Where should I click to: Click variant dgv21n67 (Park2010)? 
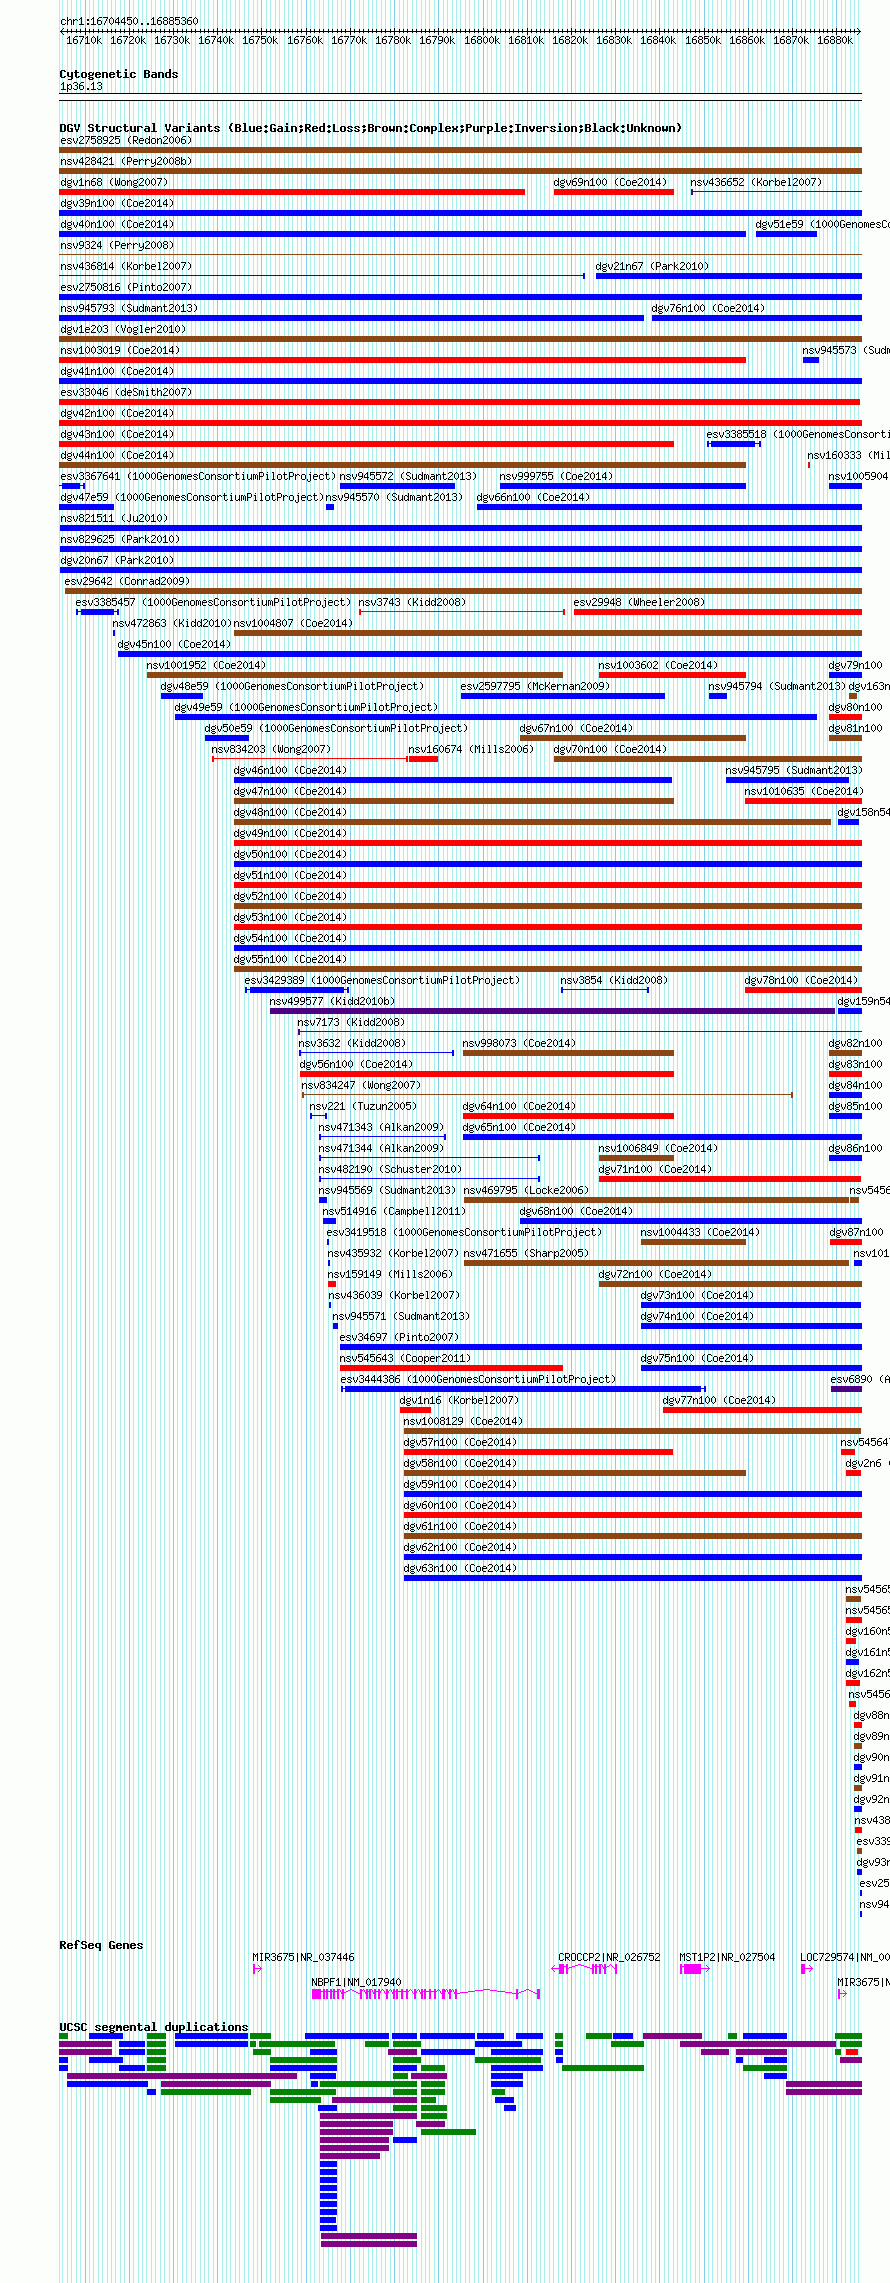coord(652,266)
